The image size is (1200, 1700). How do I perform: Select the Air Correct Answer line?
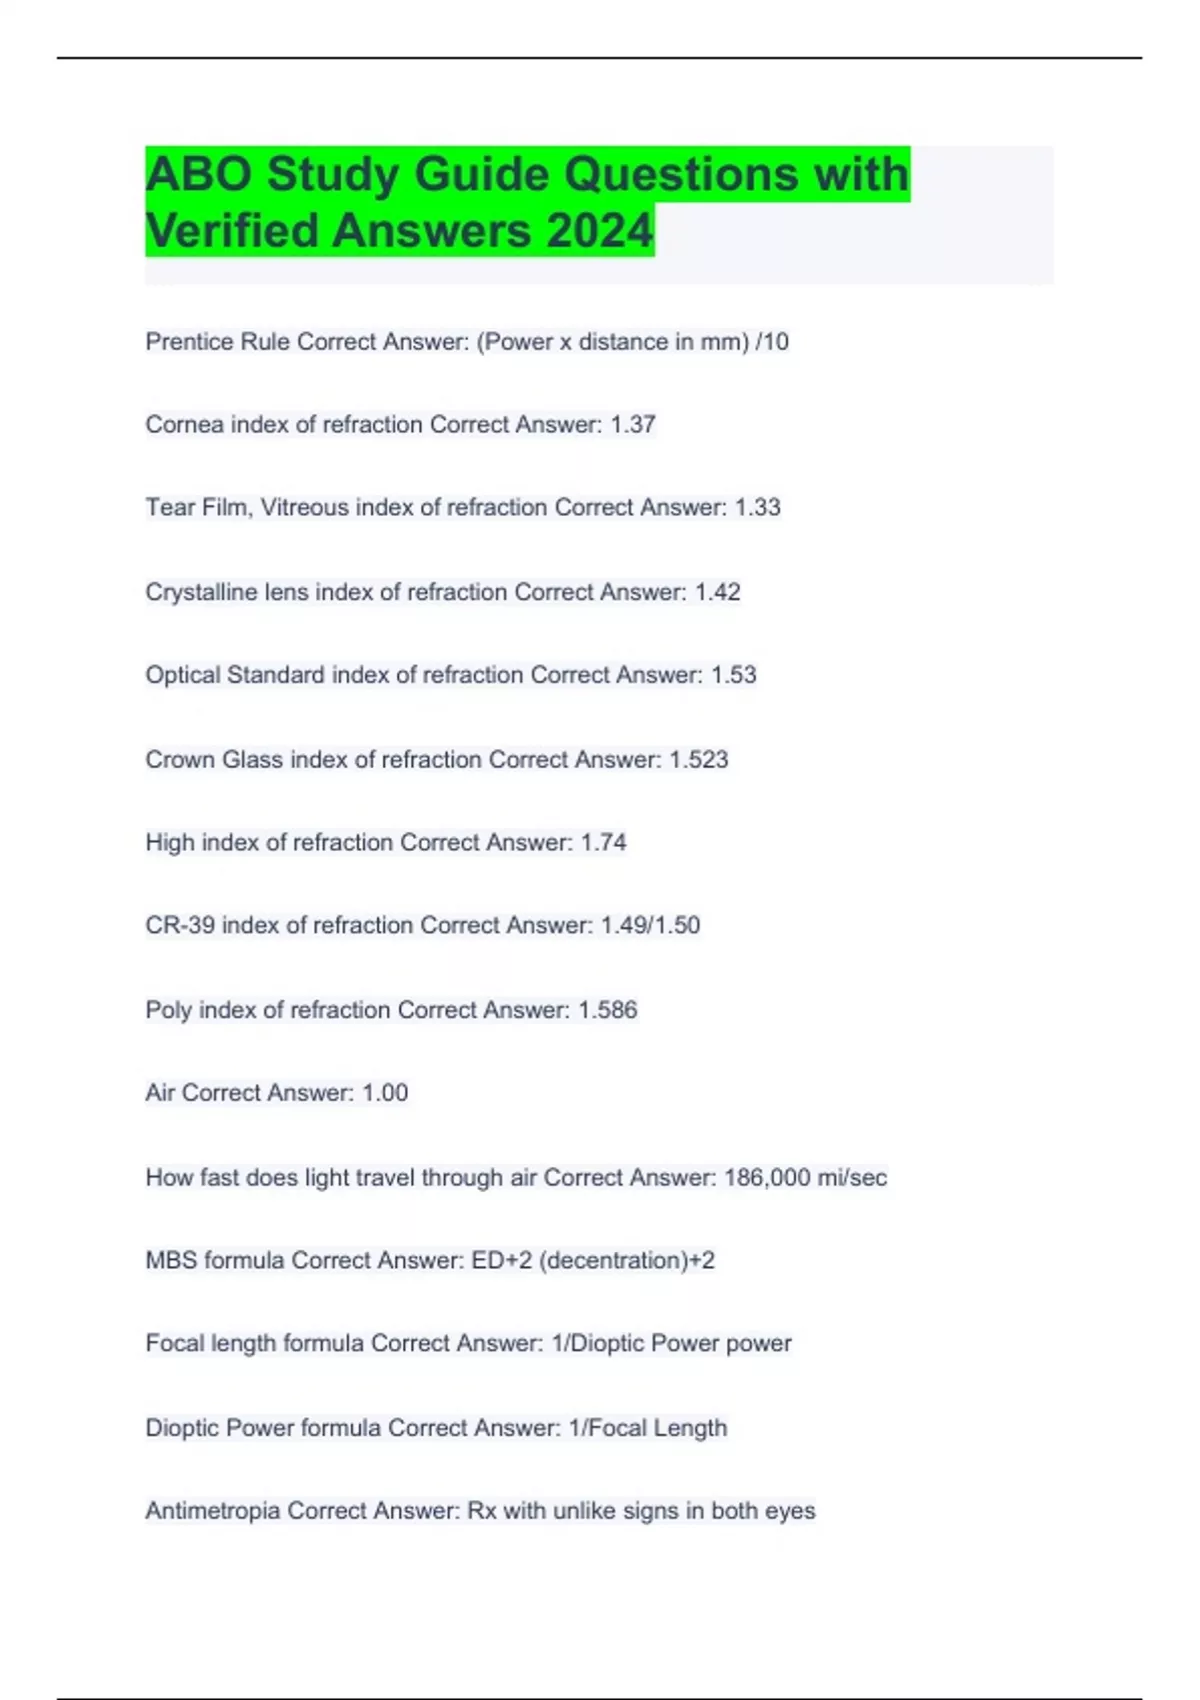click(x=276, y=1093)
